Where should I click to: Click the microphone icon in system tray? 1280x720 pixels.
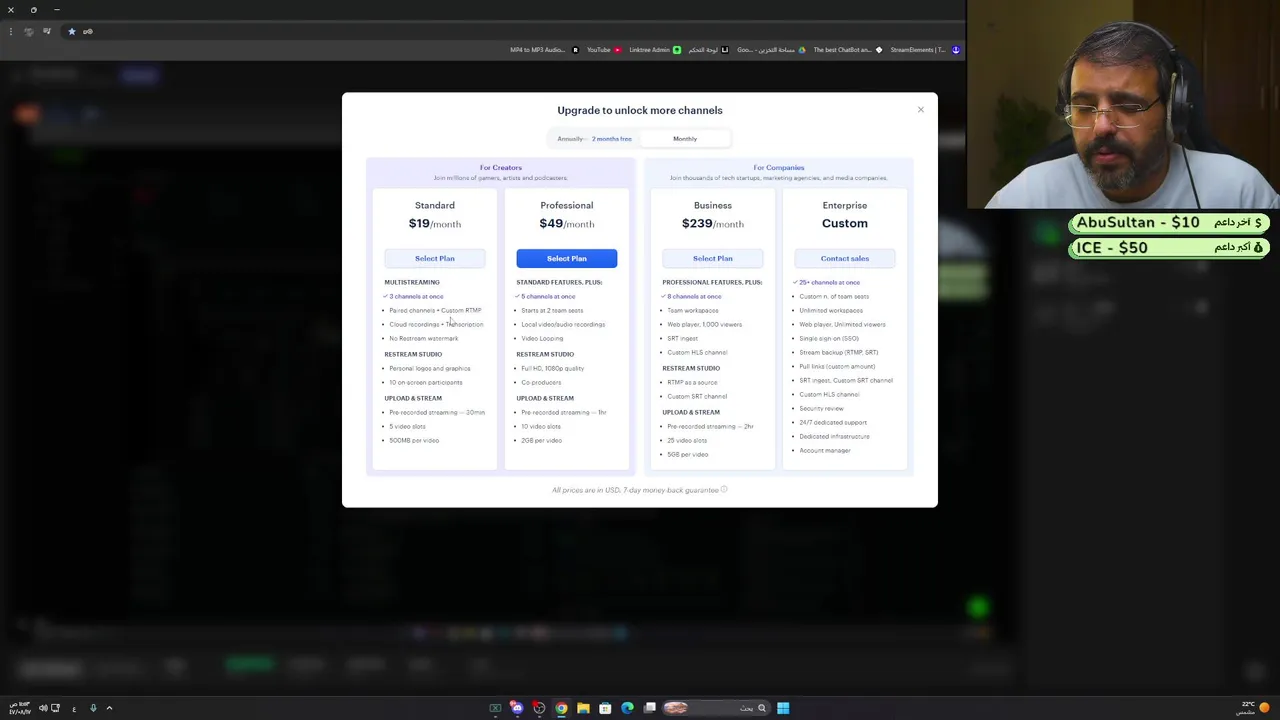93,708
